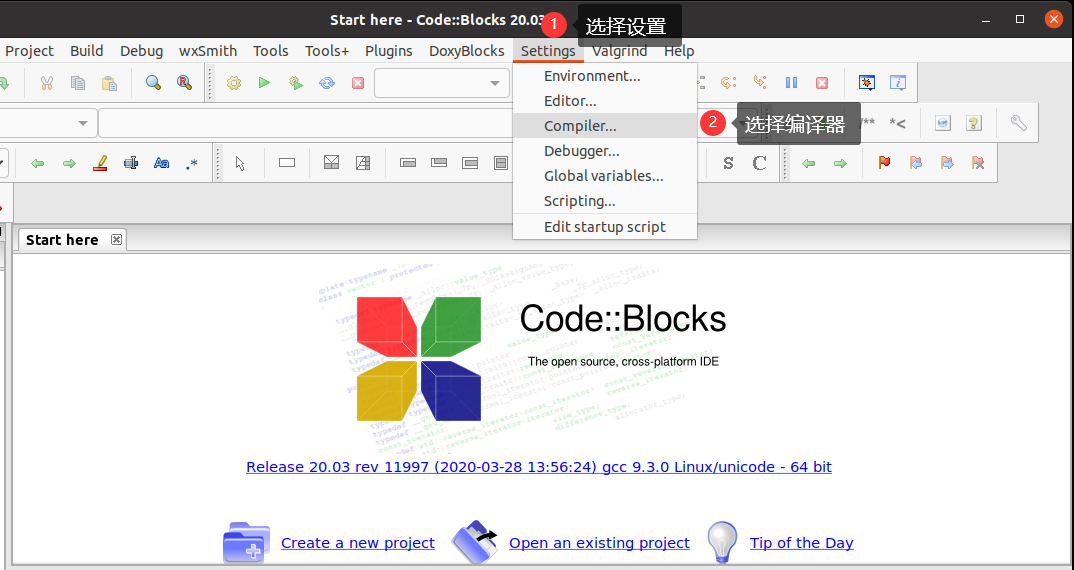Click the Rebuild blue arrows icon
Image resolution: width=1074 pixels, height=570 pixels.
tap(327, 83)
